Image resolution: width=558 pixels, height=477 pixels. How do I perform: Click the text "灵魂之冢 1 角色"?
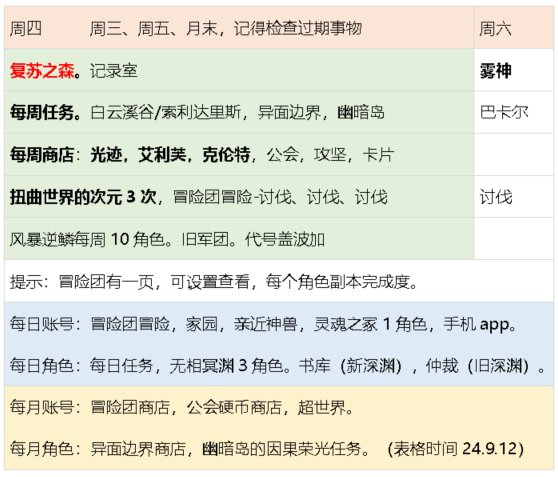pyautogui.click(x=370, y=324)
